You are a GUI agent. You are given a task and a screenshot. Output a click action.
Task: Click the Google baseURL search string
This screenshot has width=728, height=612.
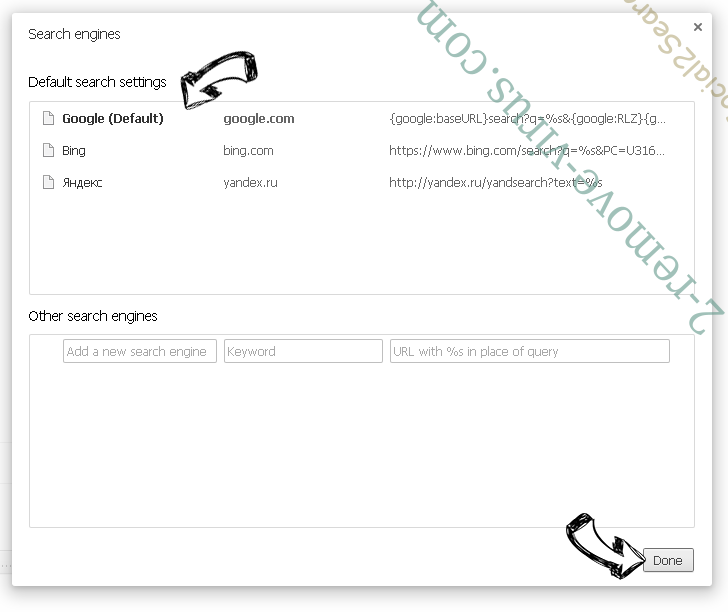click(527, 119)
